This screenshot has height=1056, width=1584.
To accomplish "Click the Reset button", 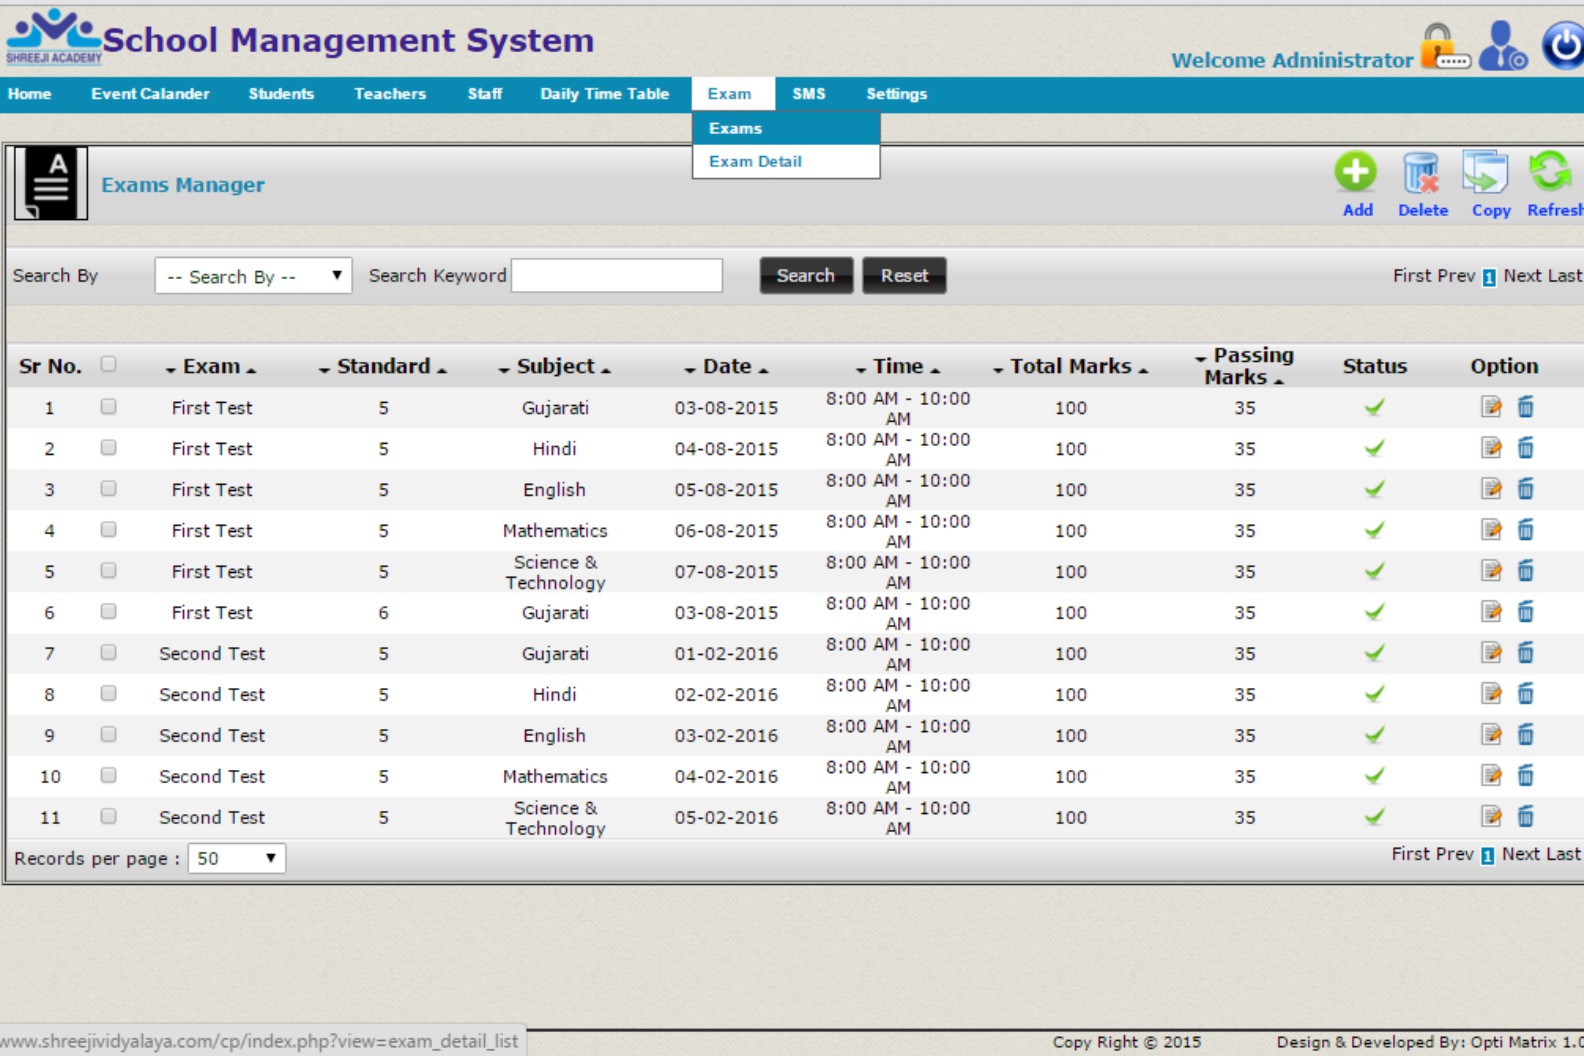I will pyautogui.click(x=904, y=276).
